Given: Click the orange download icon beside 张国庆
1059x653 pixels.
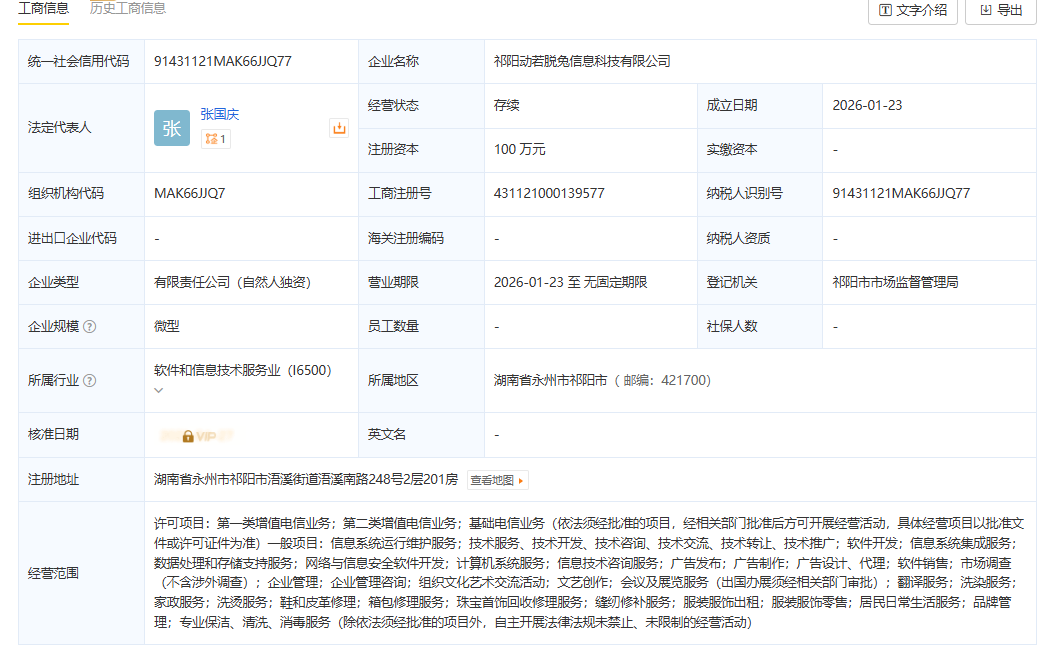Looking at the screenshot, I should [x=339, y=128].
